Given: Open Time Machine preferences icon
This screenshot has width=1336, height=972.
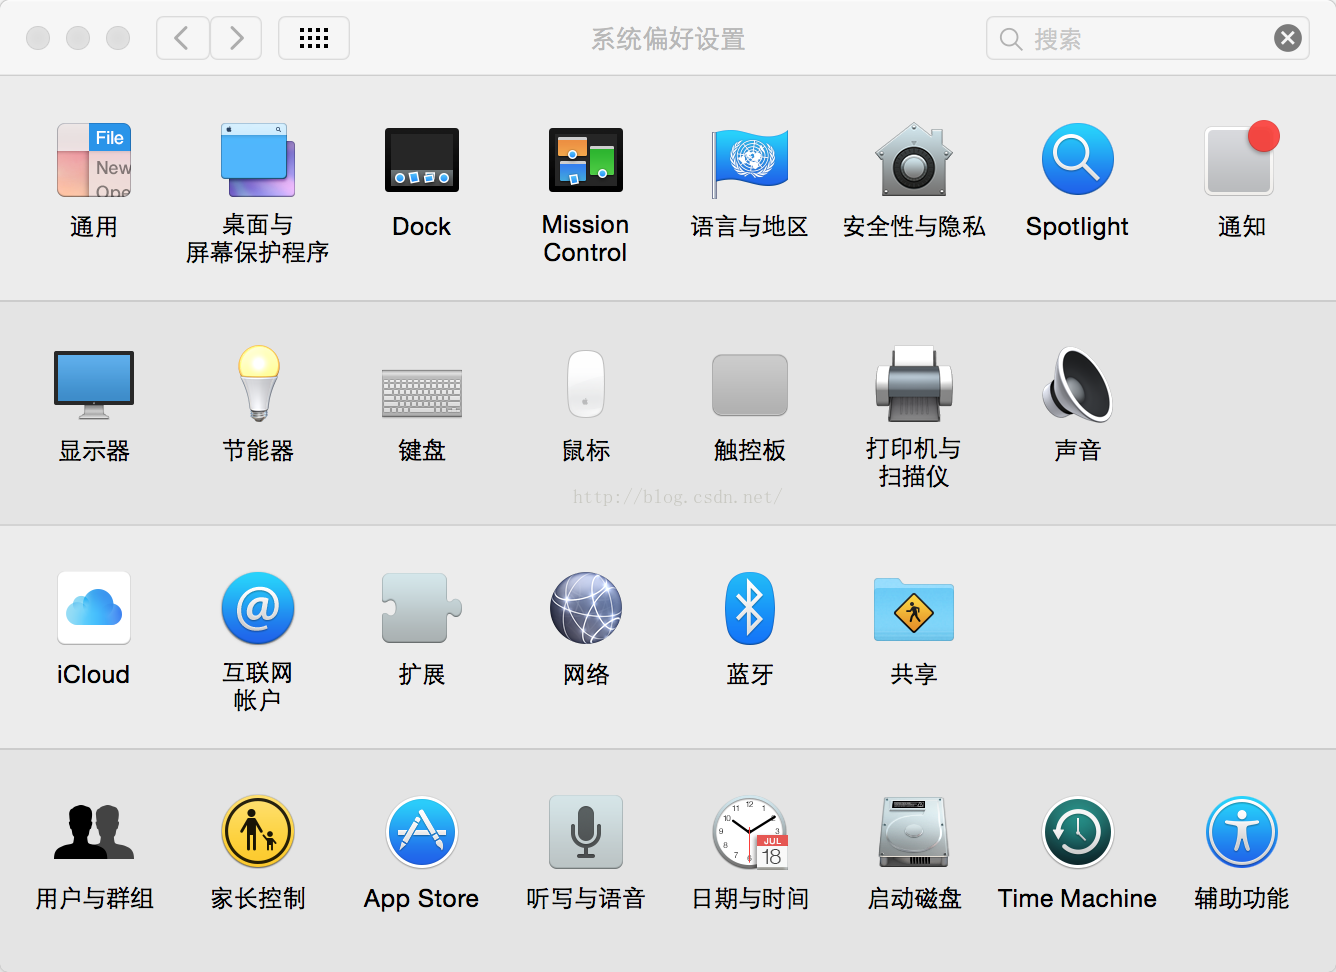Looking at the screenshot, I should click(1078, 832).
